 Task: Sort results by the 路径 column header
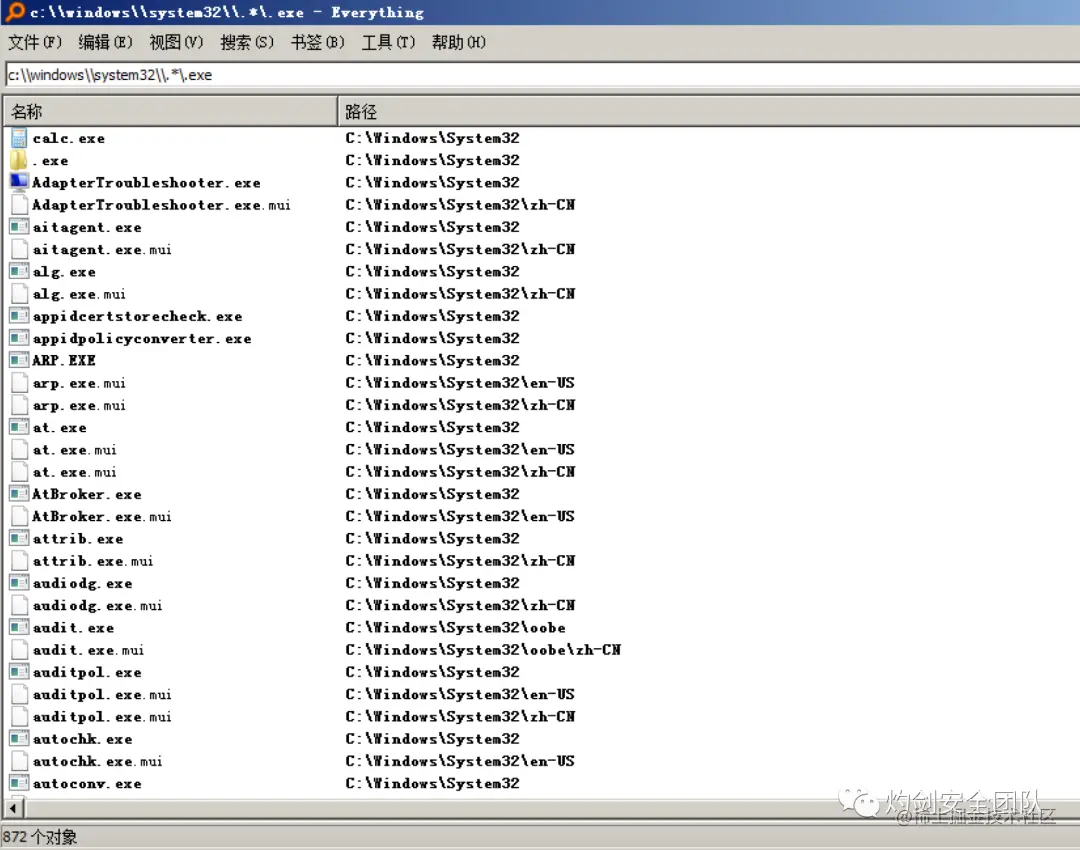pos(709,112)
